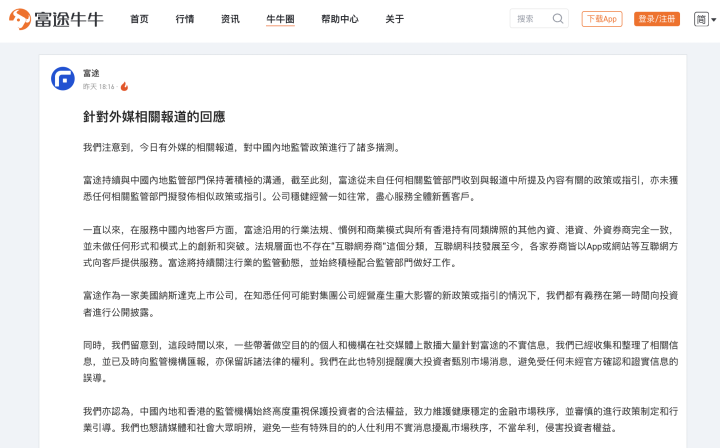Click paragraph starting 一直以來，在服務中國內地客戶
The image size is (720, 448).
[x=381, y=246]
